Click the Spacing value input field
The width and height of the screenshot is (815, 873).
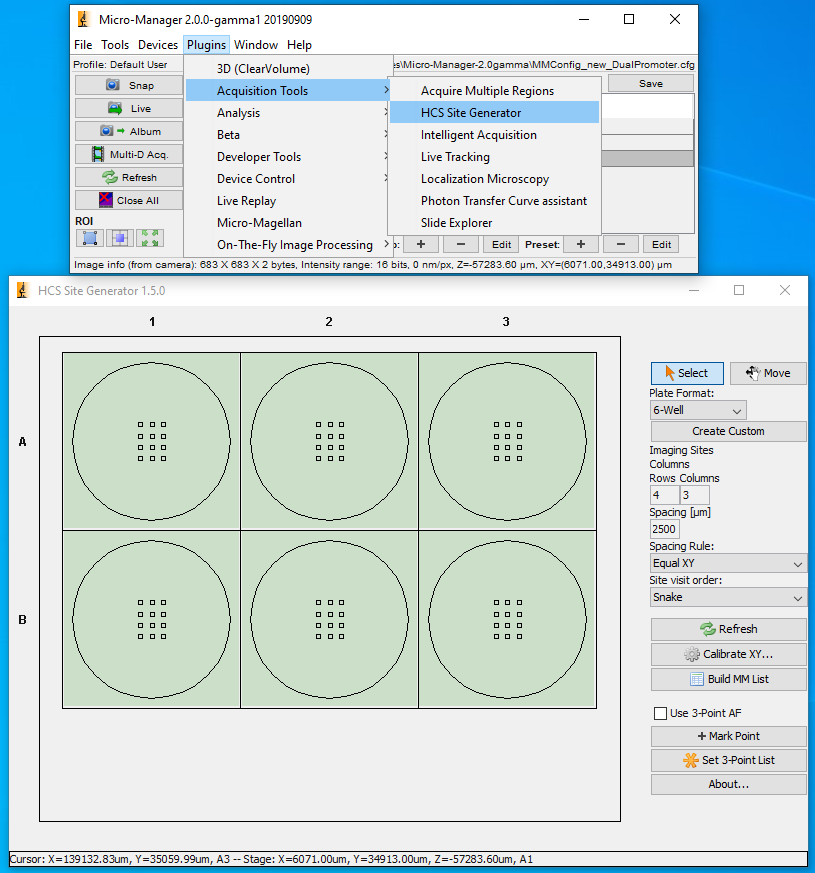tap(664, 529)
